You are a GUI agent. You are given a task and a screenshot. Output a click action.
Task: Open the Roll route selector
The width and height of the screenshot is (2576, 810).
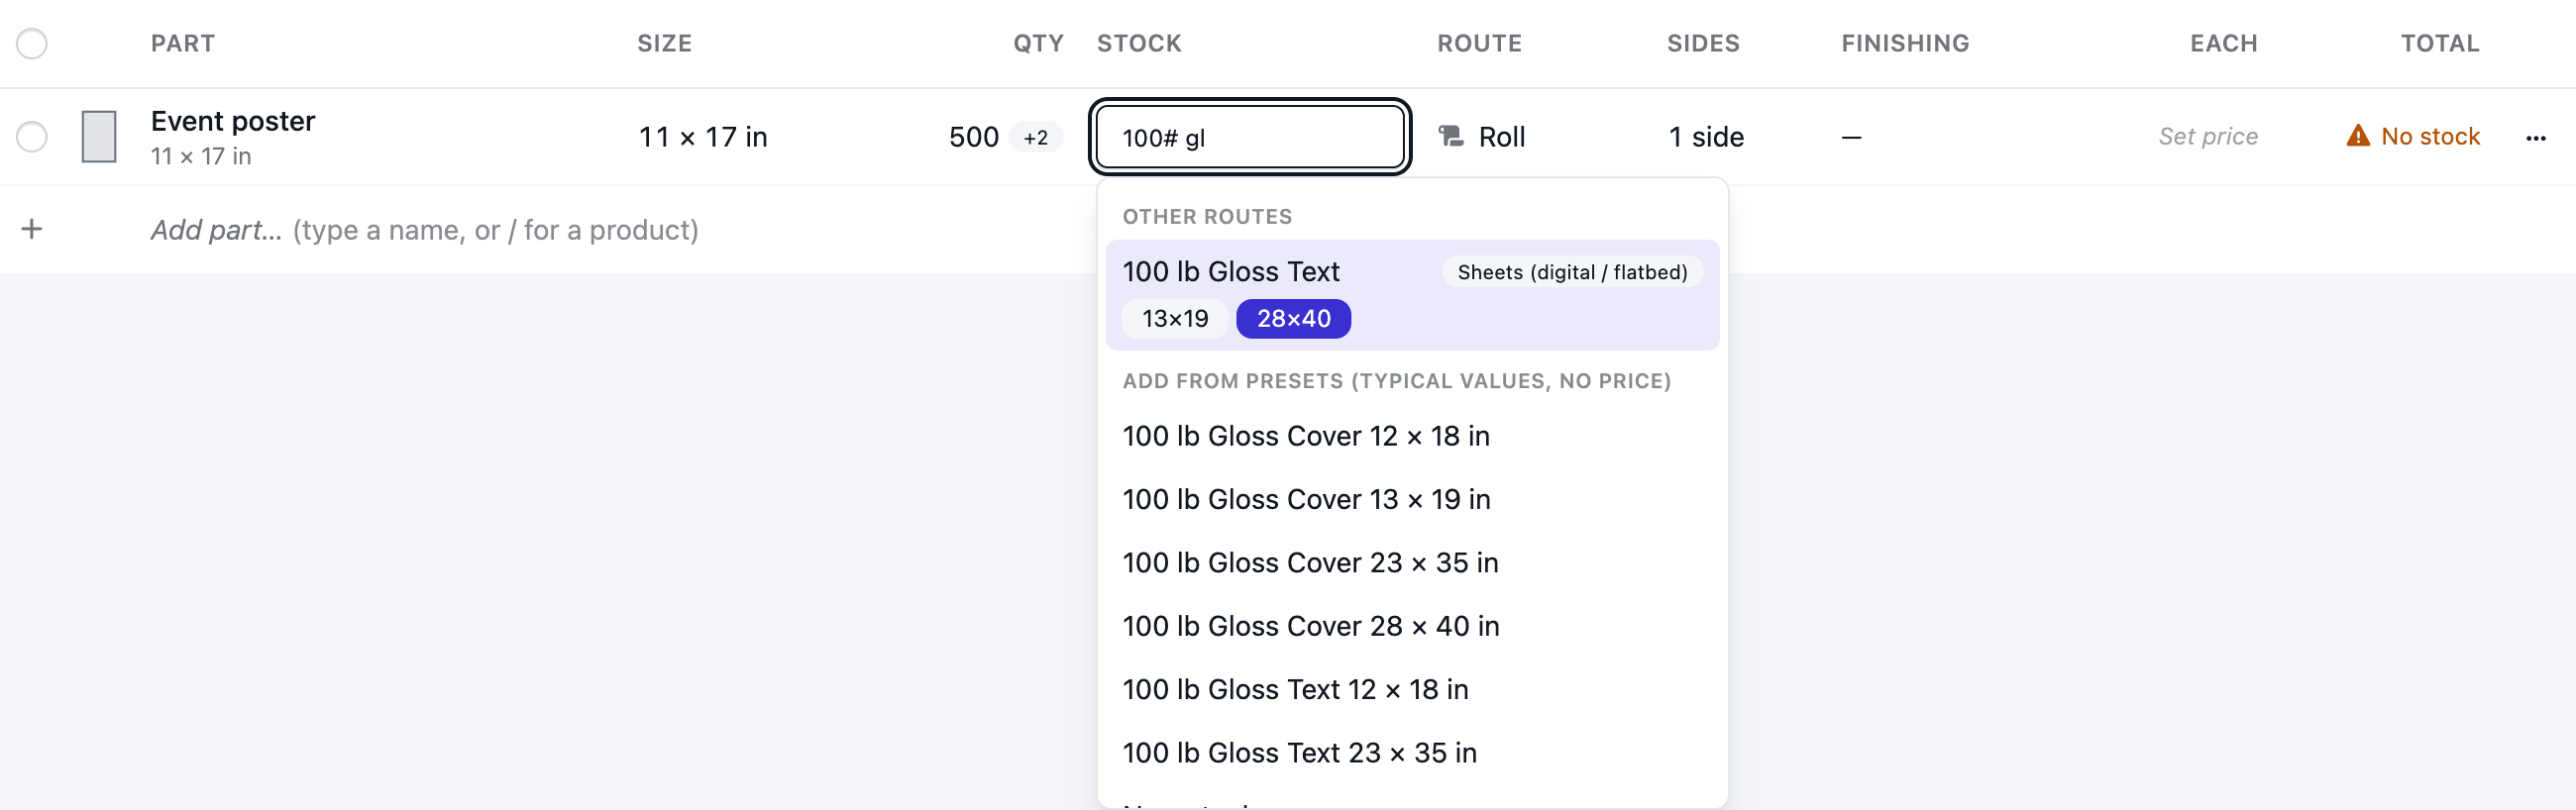click(1482, 137)
